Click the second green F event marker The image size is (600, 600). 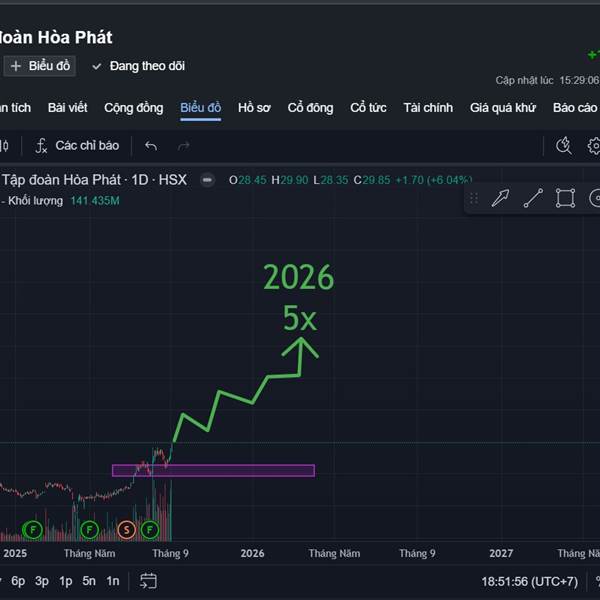[x=90, y=530]
